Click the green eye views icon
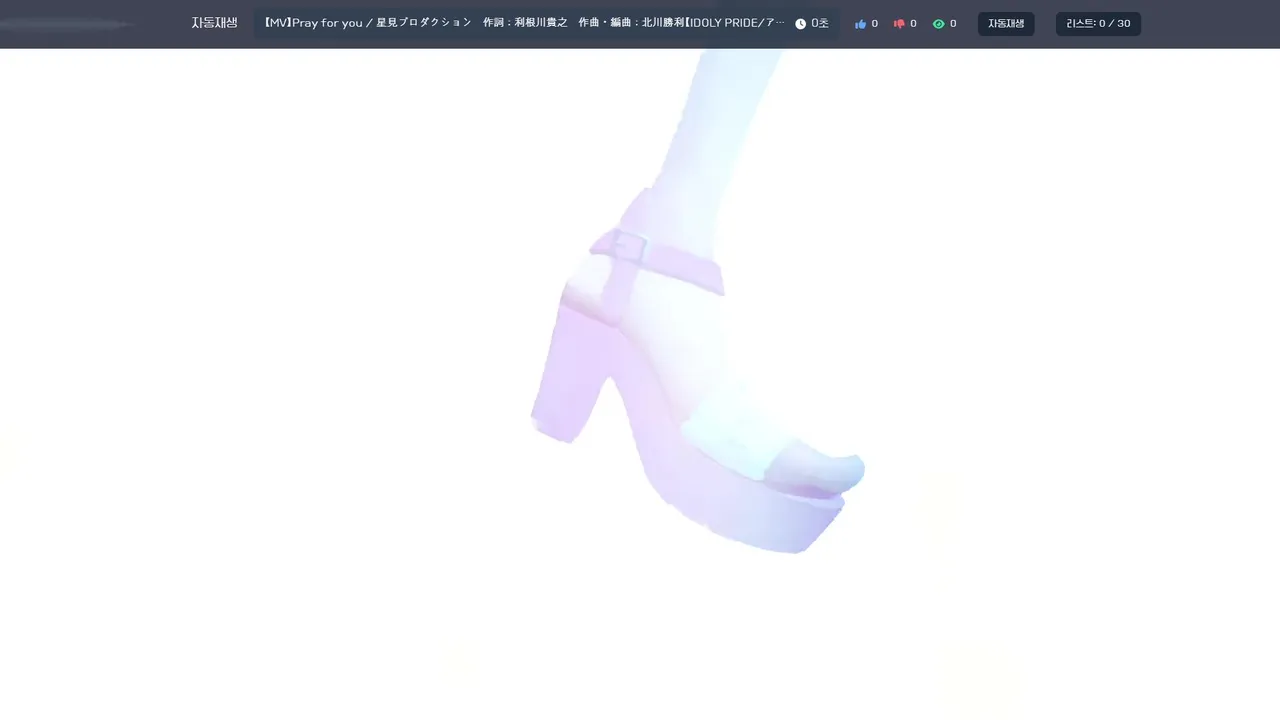 pyautogui.click(x=938, y=24)
